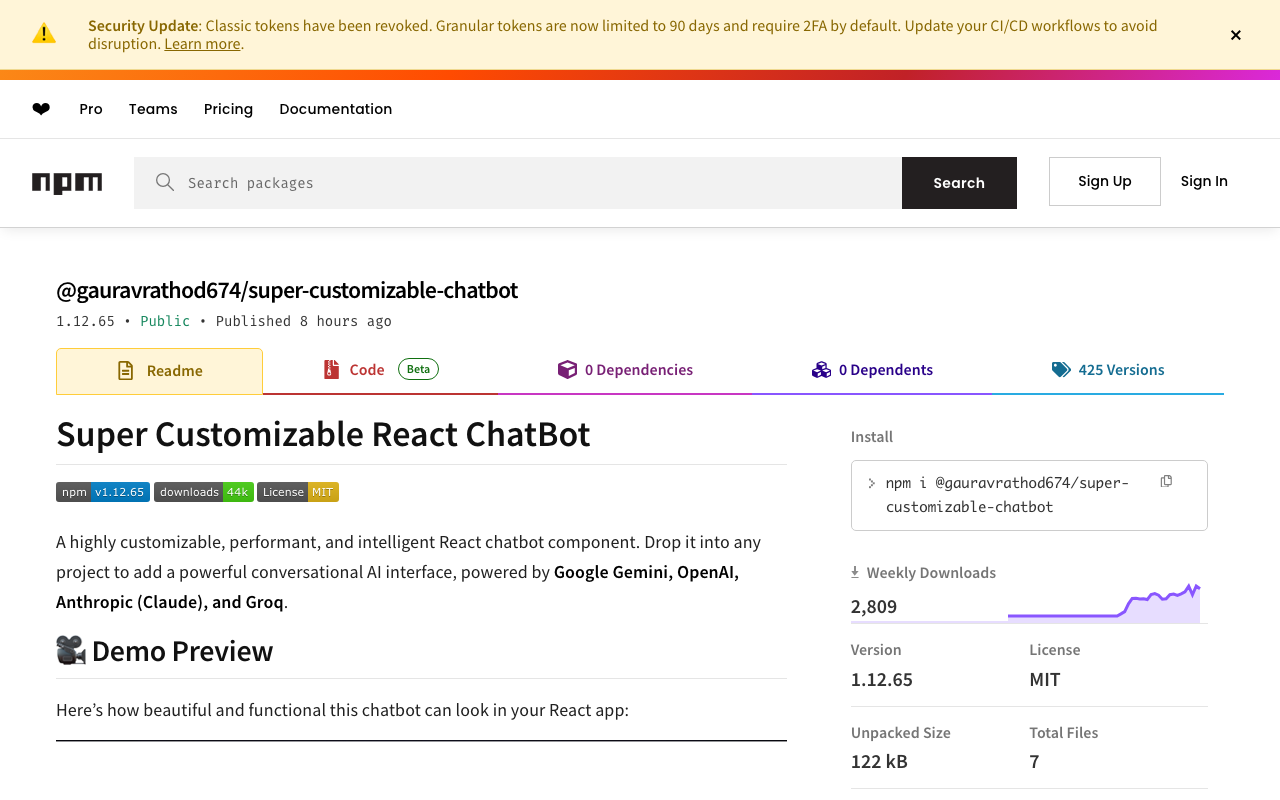Follow the Learn more link

point(202,44)
